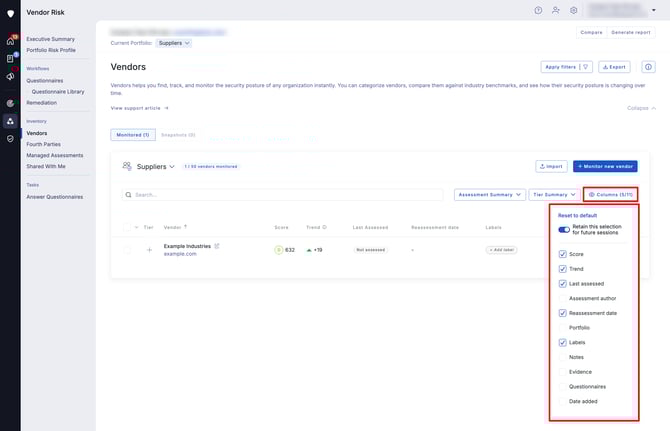The width and height of the screenshot is (670, 431).
Task: Click the Monitor new vendor button
Action: (605, 166)
